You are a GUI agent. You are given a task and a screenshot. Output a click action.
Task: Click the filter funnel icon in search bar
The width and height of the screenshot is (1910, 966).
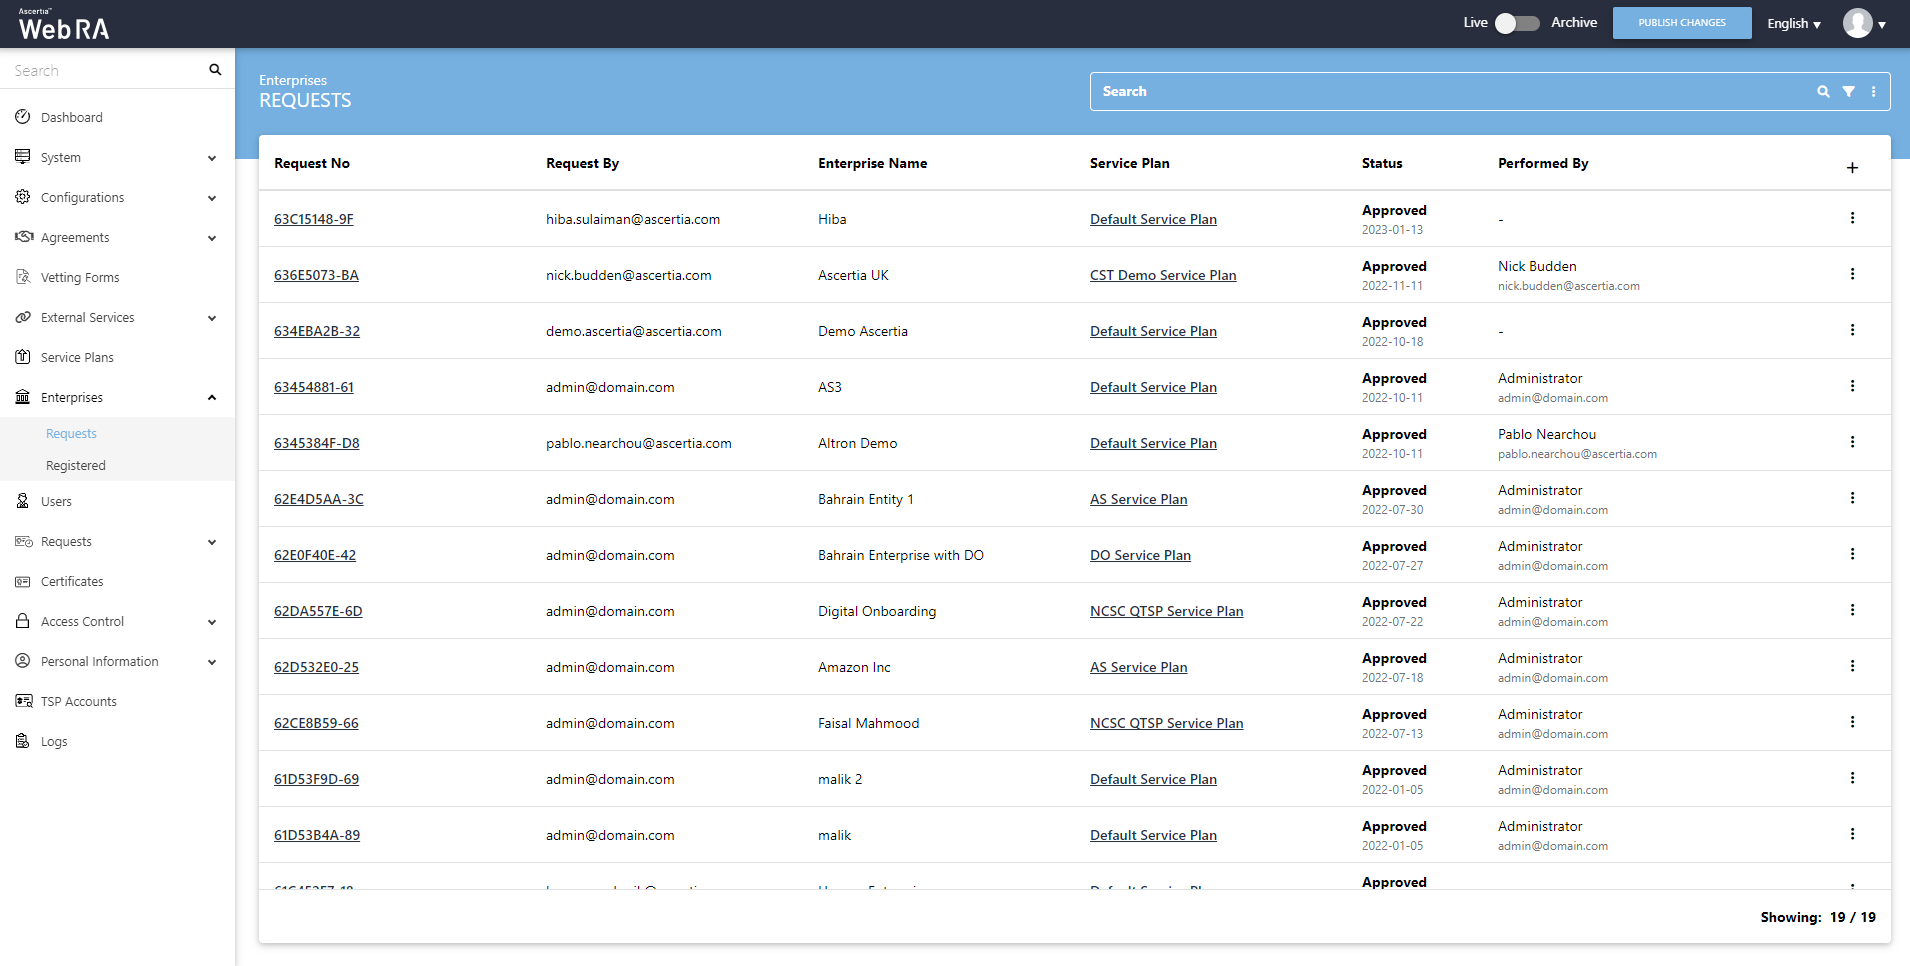1848,91
